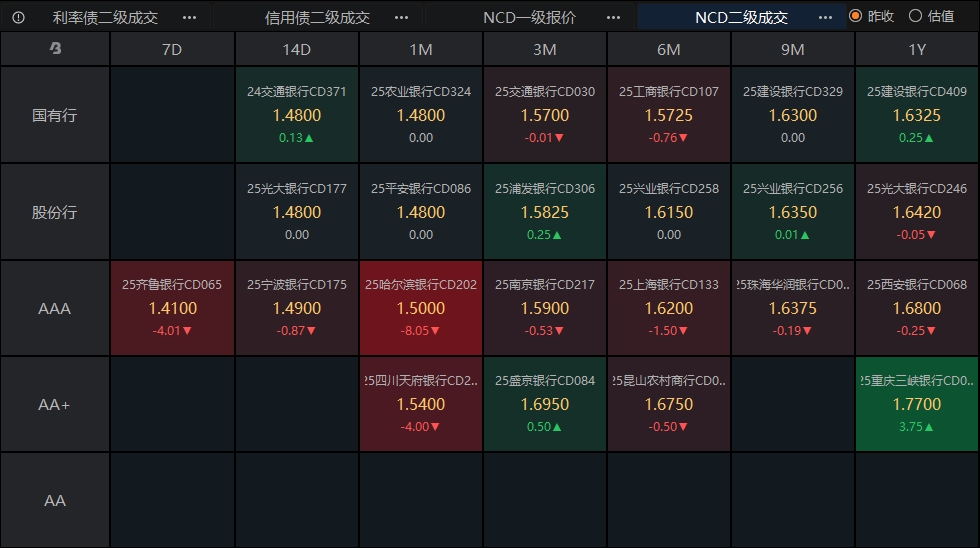Screen dimensions: 980x548
Task: Select the 股份行 row label
Action: coord(55,212)
